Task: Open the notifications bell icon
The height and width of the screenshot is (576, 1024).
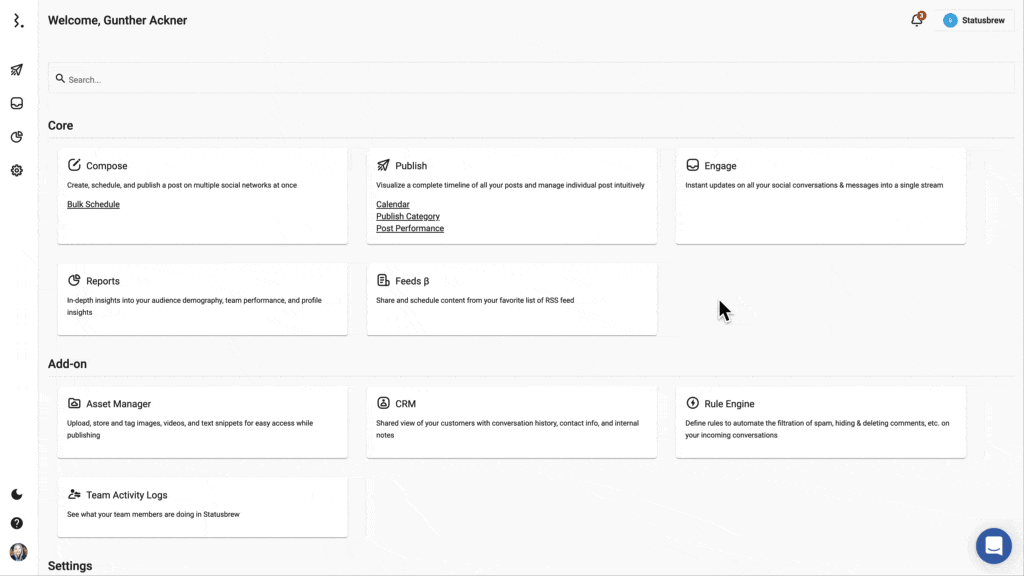Action: click(916, 20)
